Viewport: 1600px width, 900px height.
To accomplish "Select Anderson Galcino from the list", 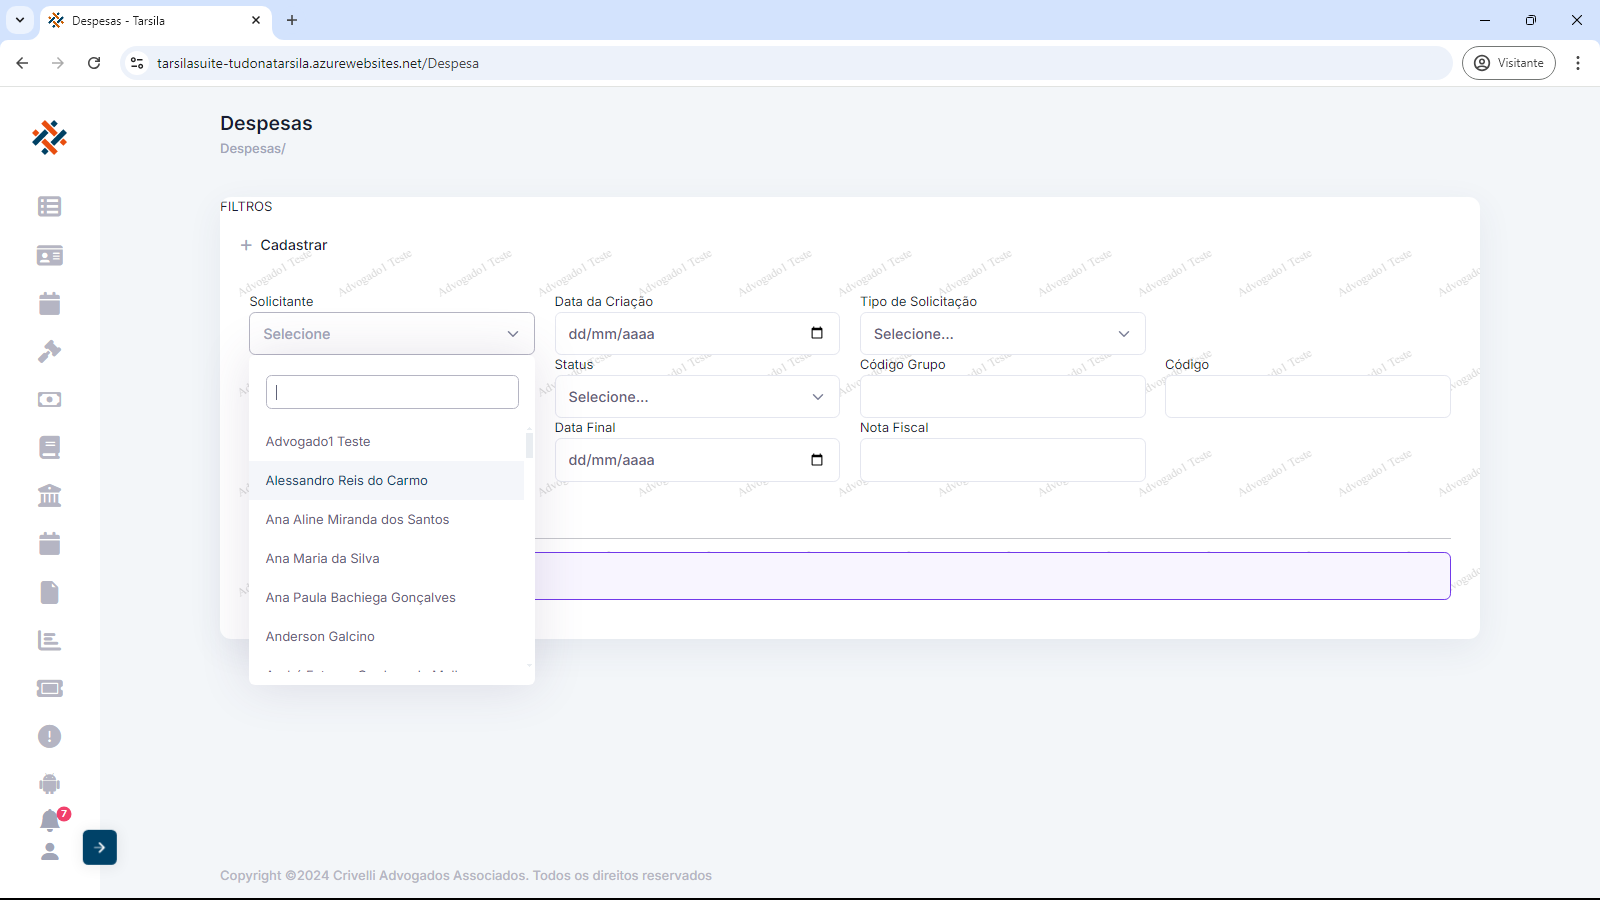I will (x=320, y=637).
